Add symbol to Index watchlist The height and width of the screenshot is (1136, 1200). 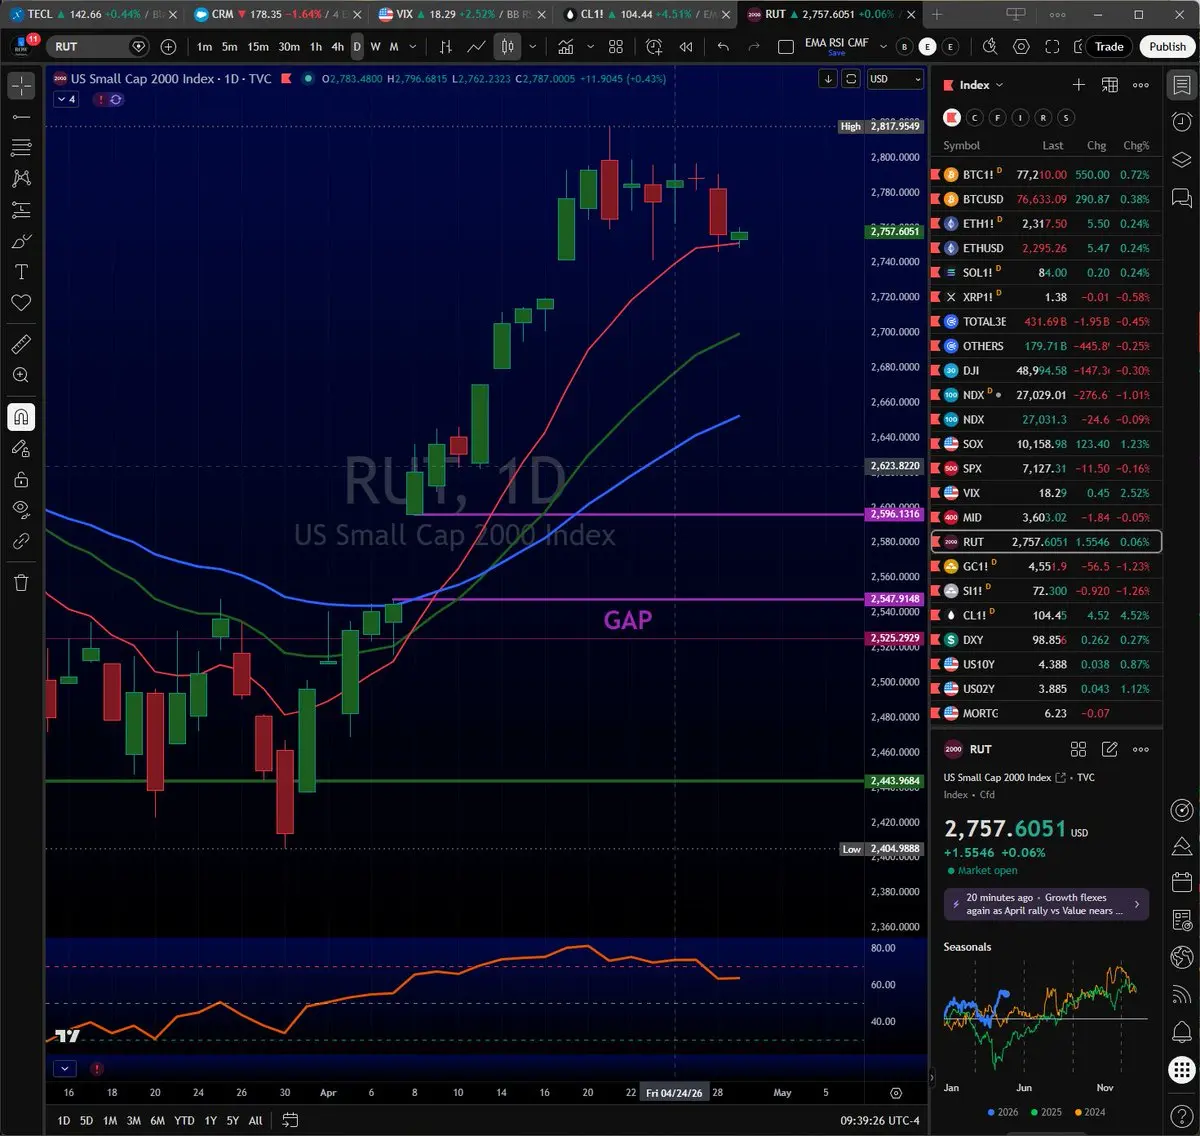click(1079, 85)
